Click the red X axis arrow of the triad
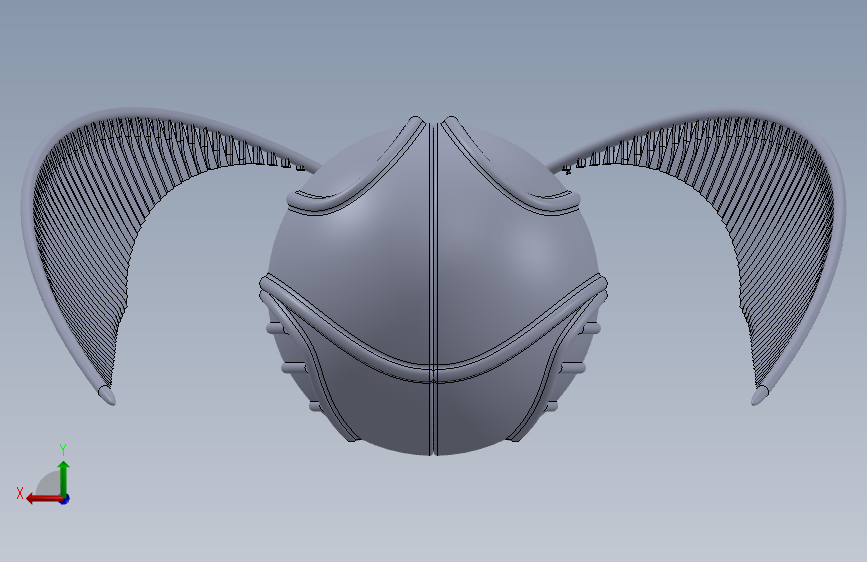This screenshot has width=867, height=562. [x=44, y=499]
